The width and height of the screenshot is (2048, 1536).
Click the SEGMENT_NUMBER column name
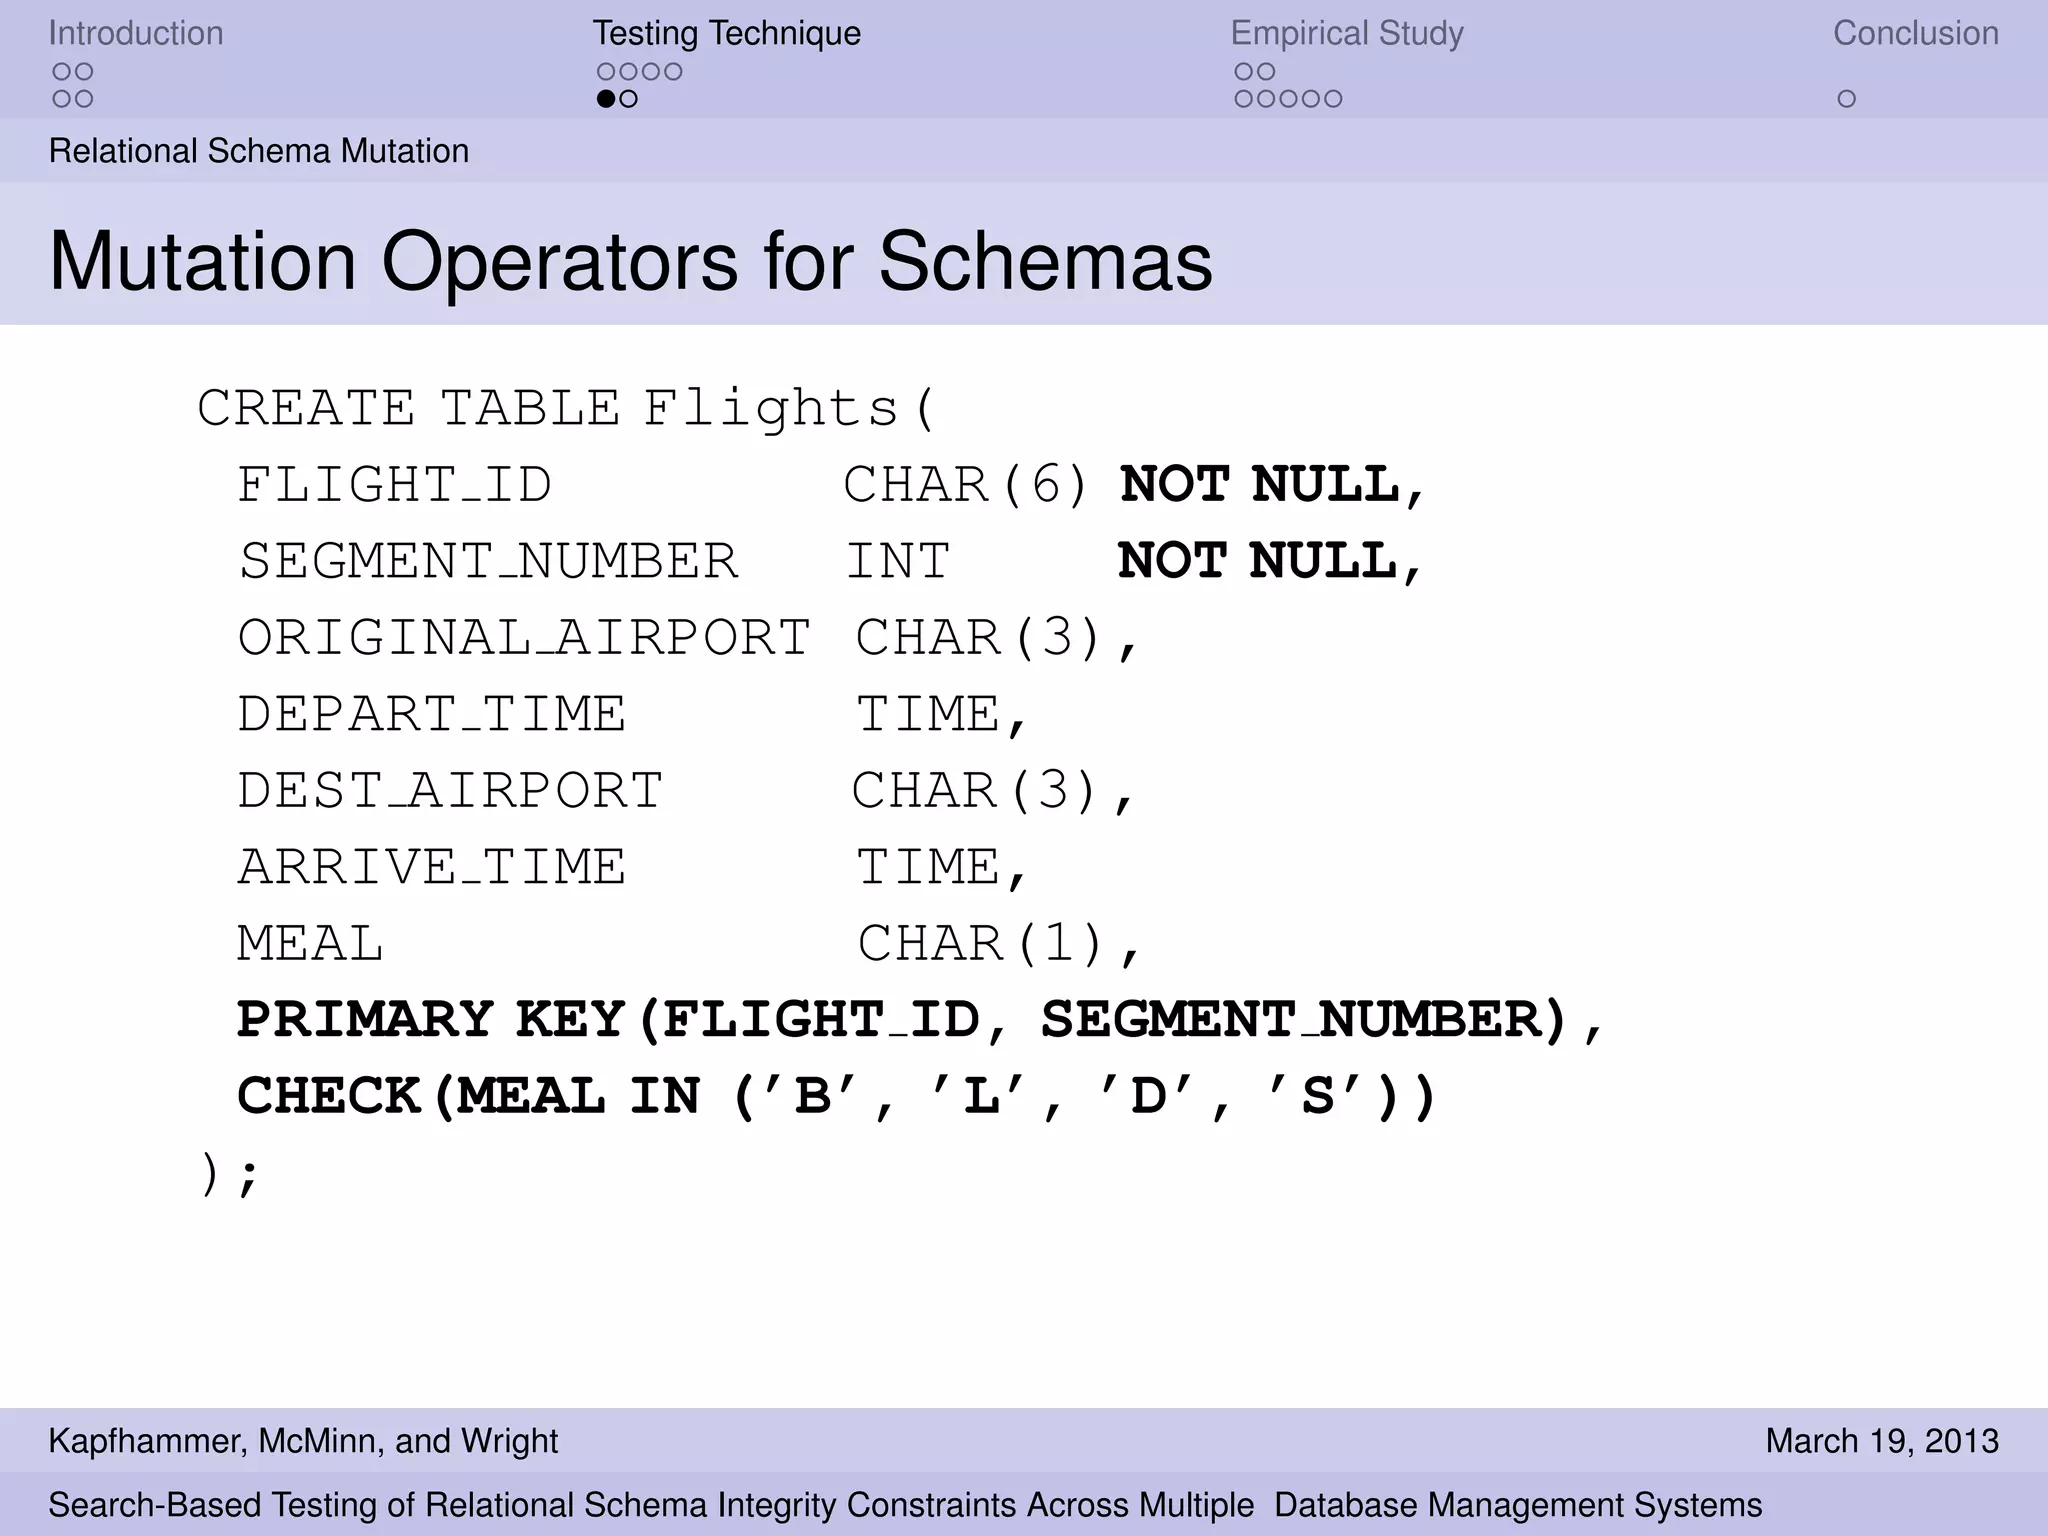point(488,562)
